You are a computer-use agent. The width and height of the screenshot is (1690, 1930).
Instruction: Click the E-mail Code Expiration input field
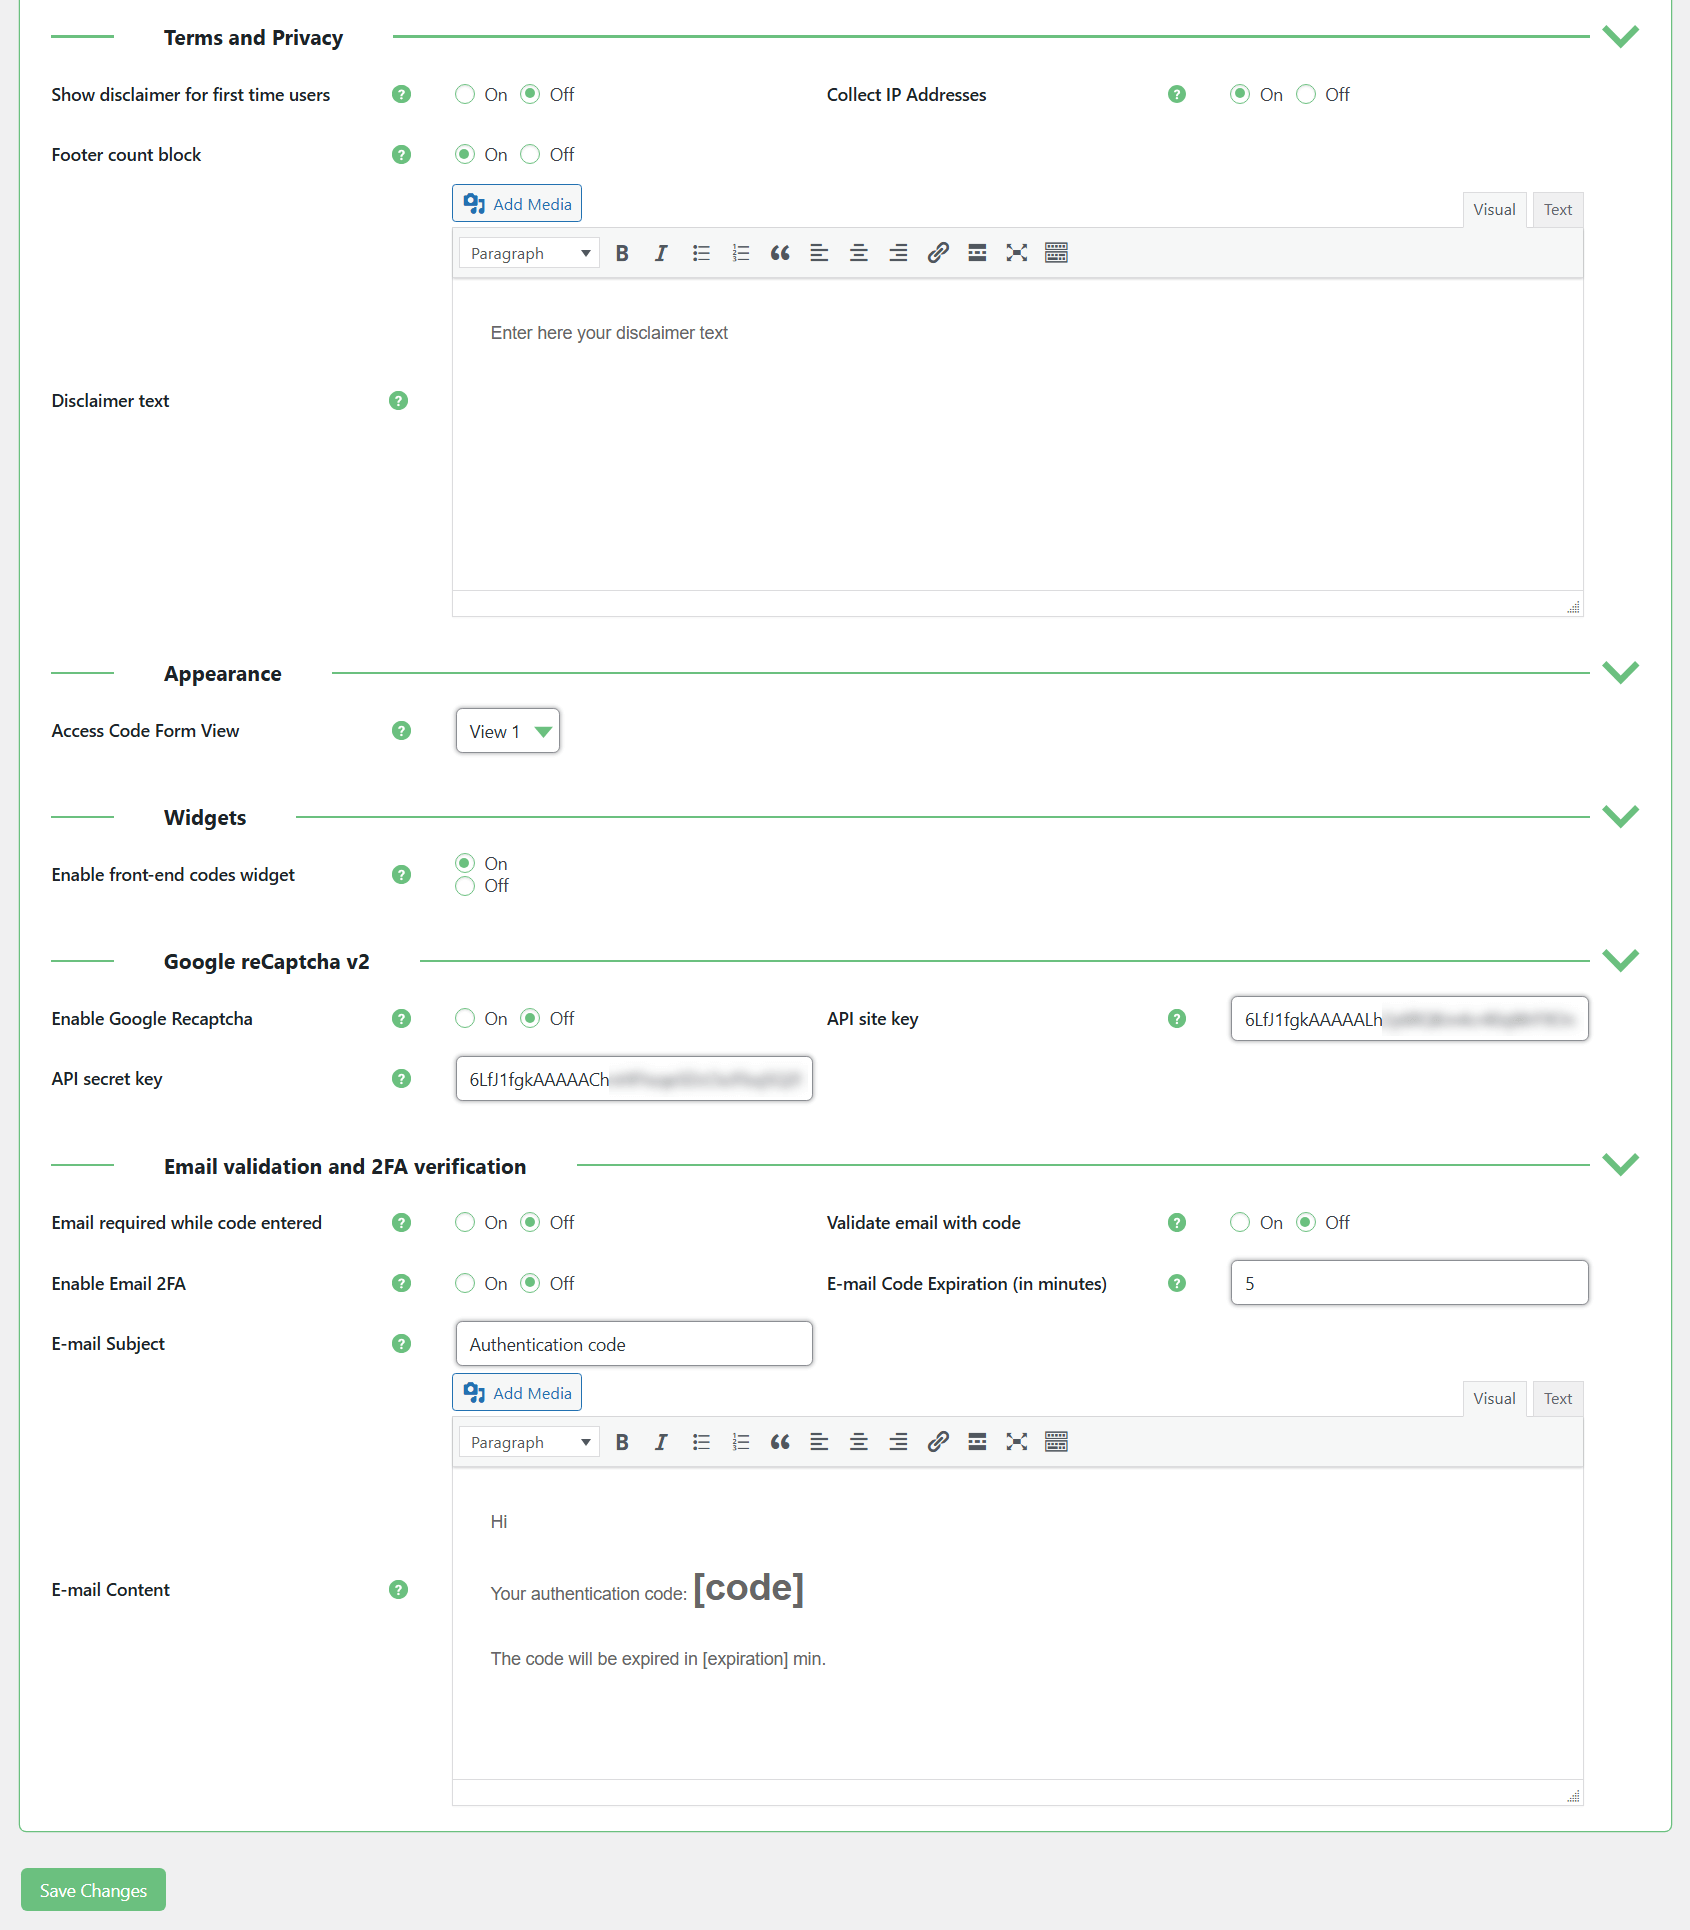point(1409,1283)
